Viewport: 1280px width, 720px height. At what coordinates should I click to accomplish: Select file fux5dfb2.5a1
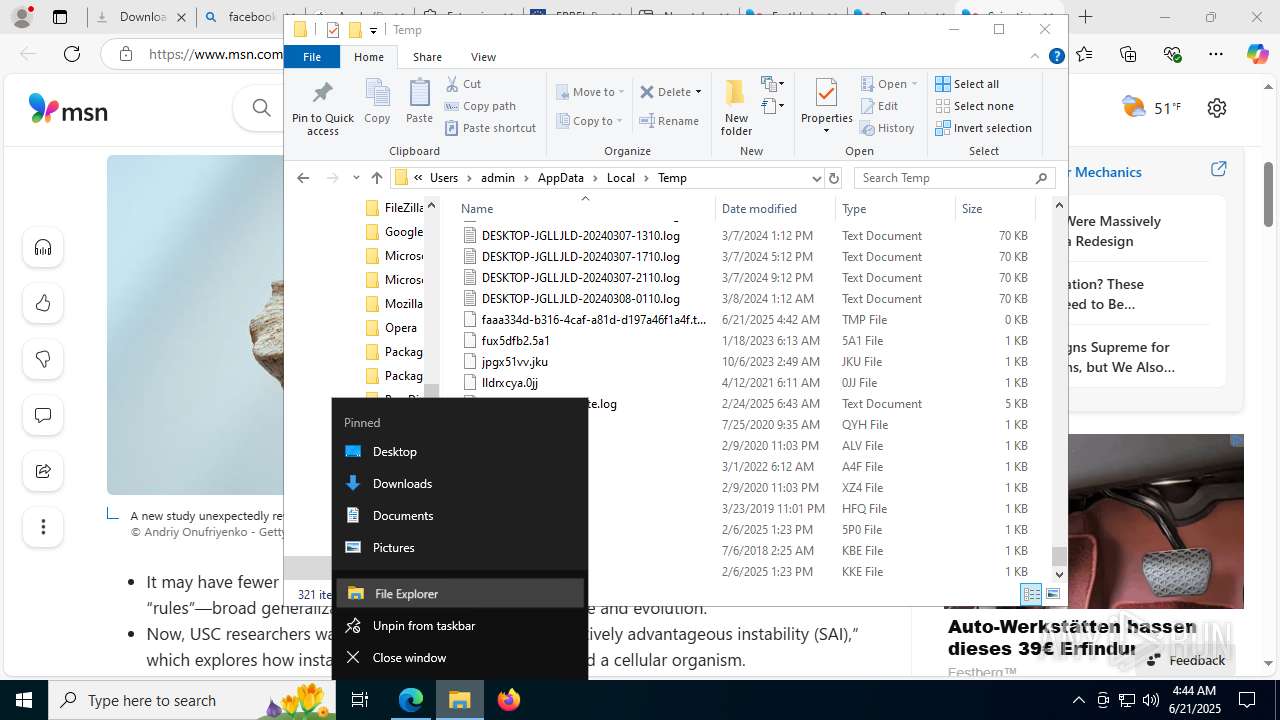pos(515,341)
